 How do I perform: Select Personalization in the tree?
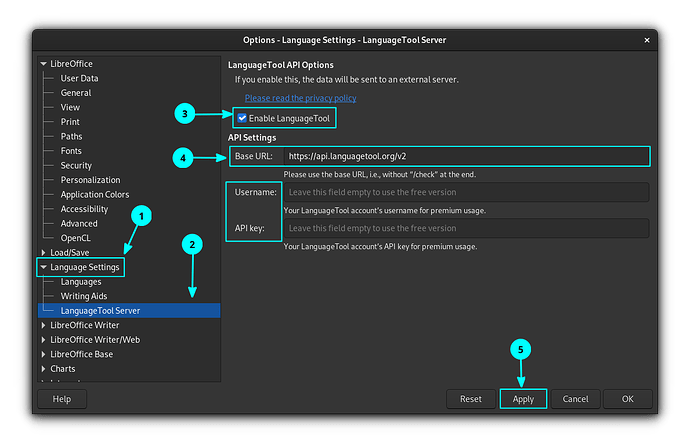pos(90,180)
